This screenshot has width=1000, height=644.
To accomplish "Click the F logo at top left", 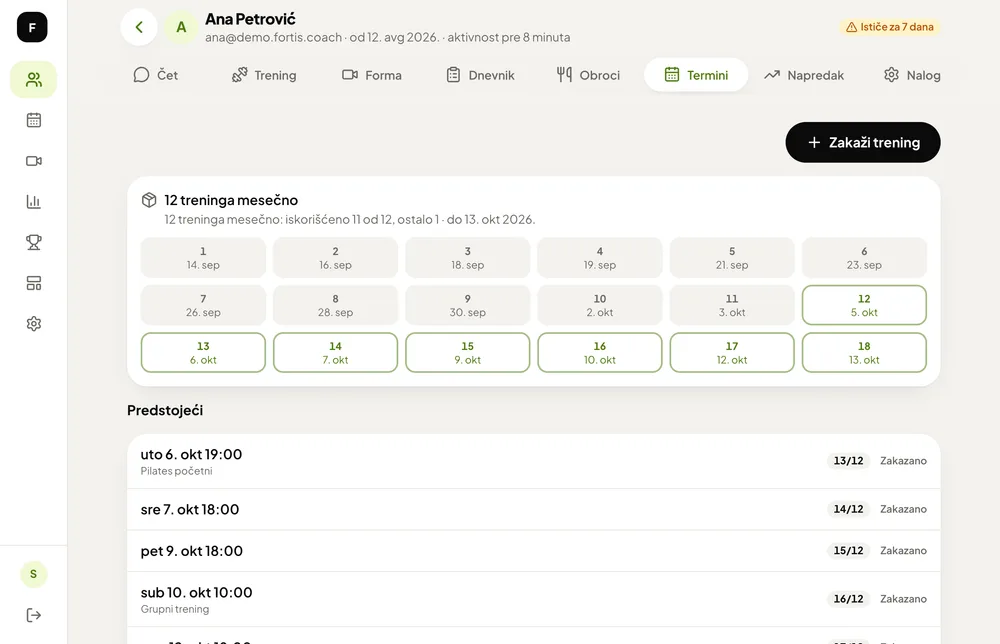I will tap(32, 27).
